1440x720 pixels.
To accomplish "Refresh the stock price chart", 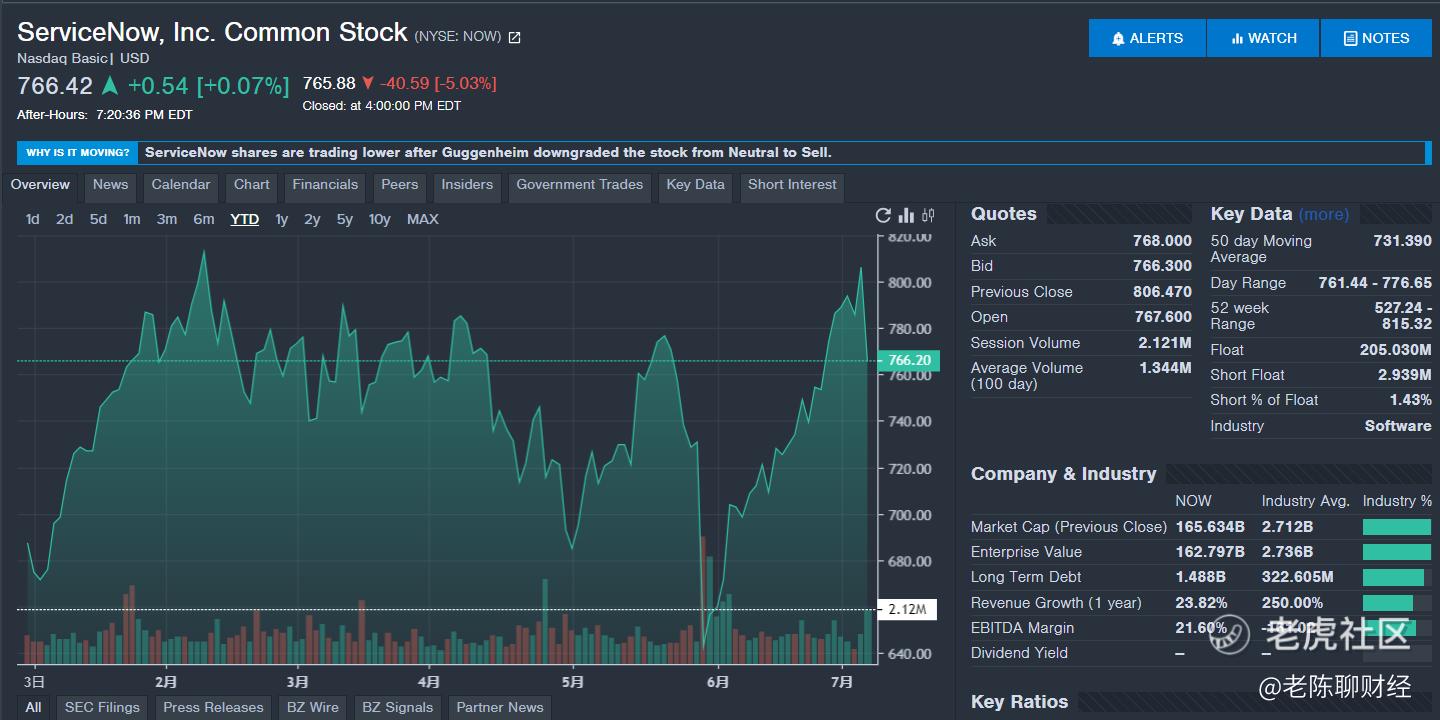I will tap(883, 216).
